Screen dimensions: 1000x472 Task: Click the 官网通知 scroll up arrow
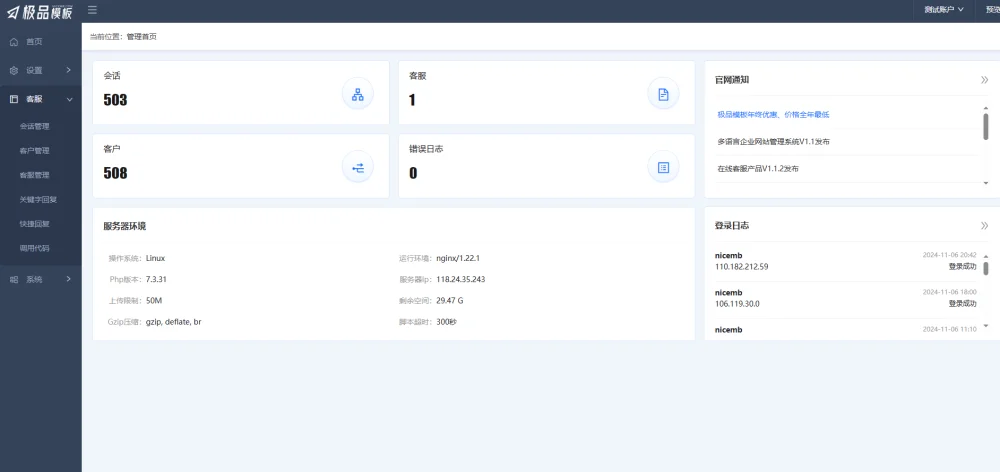point(986,108)
